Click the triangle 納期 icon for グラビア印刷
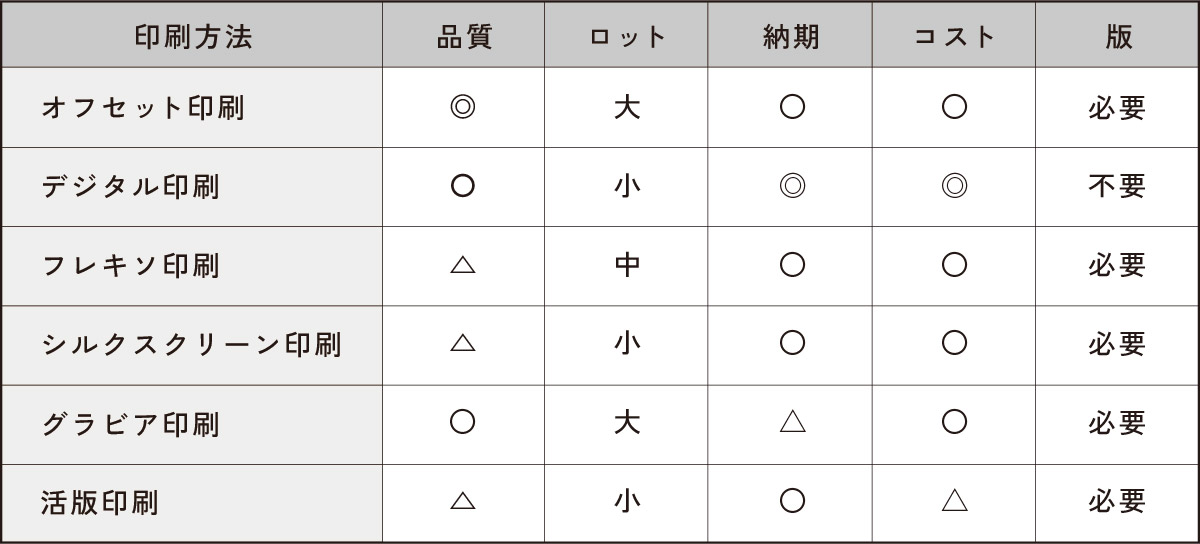The width and height of the screenshot is (1200, 544). pos(792,422)
